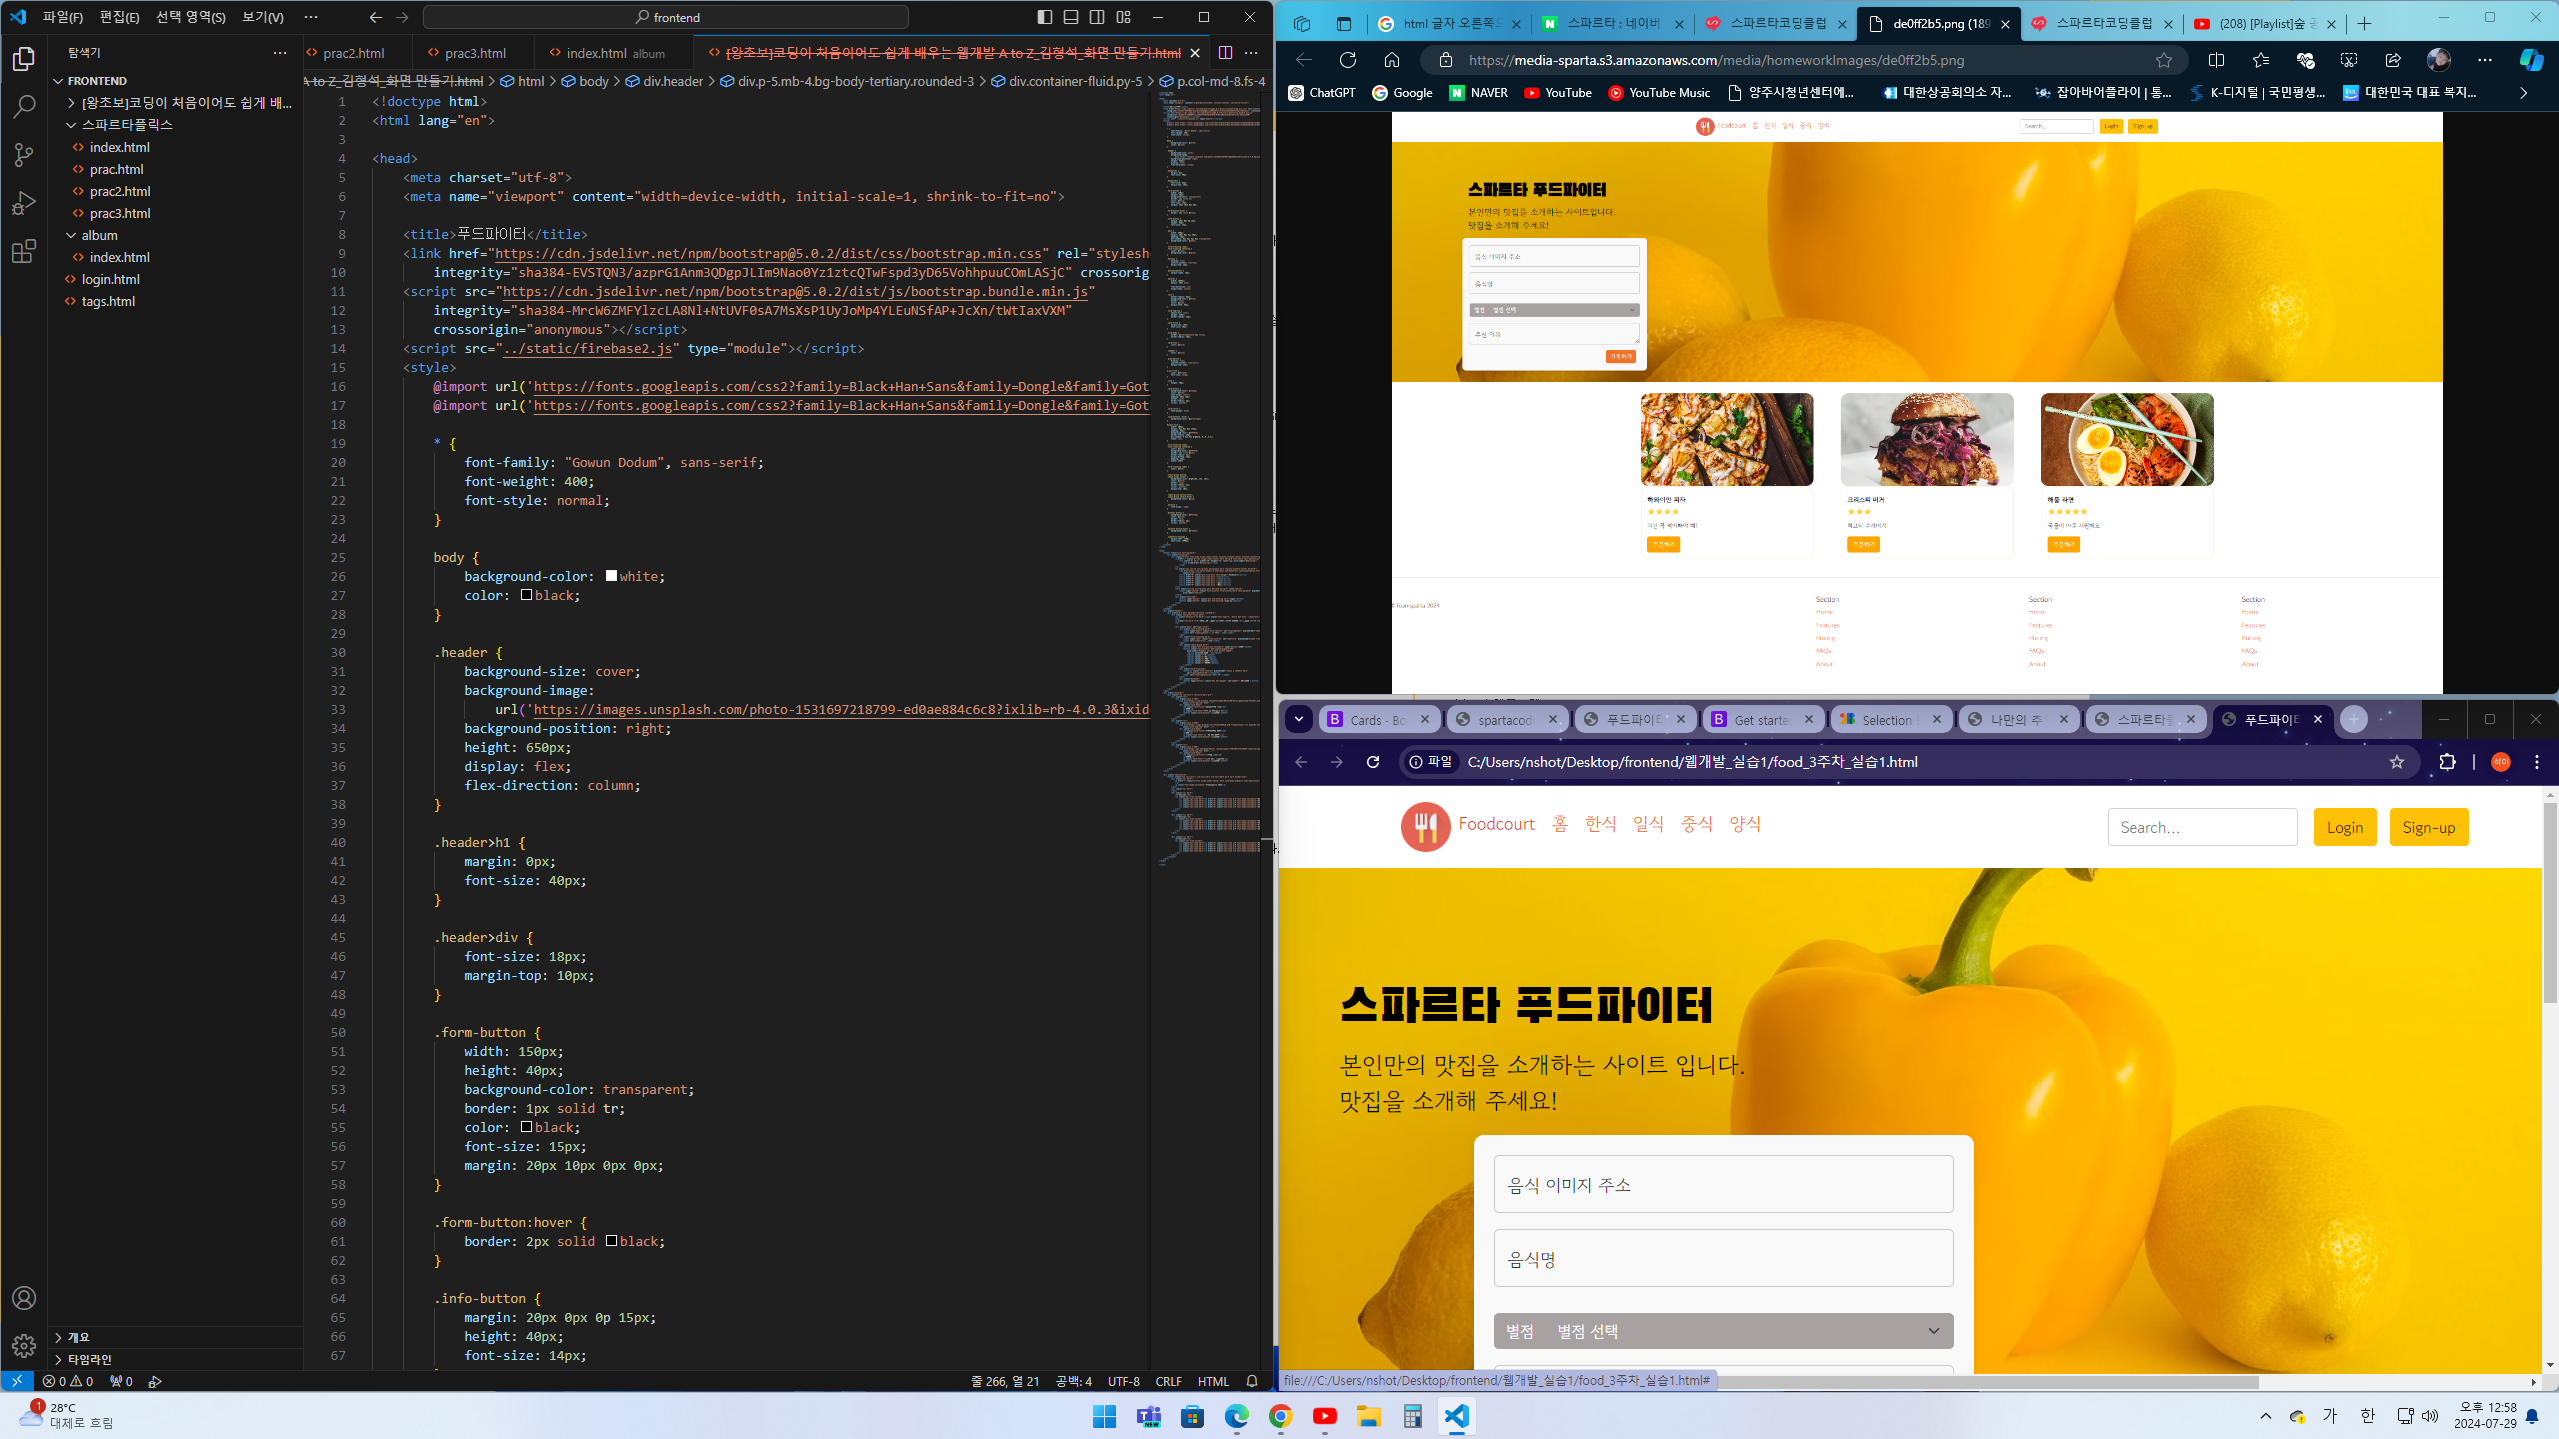Open the 선택 영역(S) menu
This screenshot has width=2559, height=1439.
click(x=190, y=17)
